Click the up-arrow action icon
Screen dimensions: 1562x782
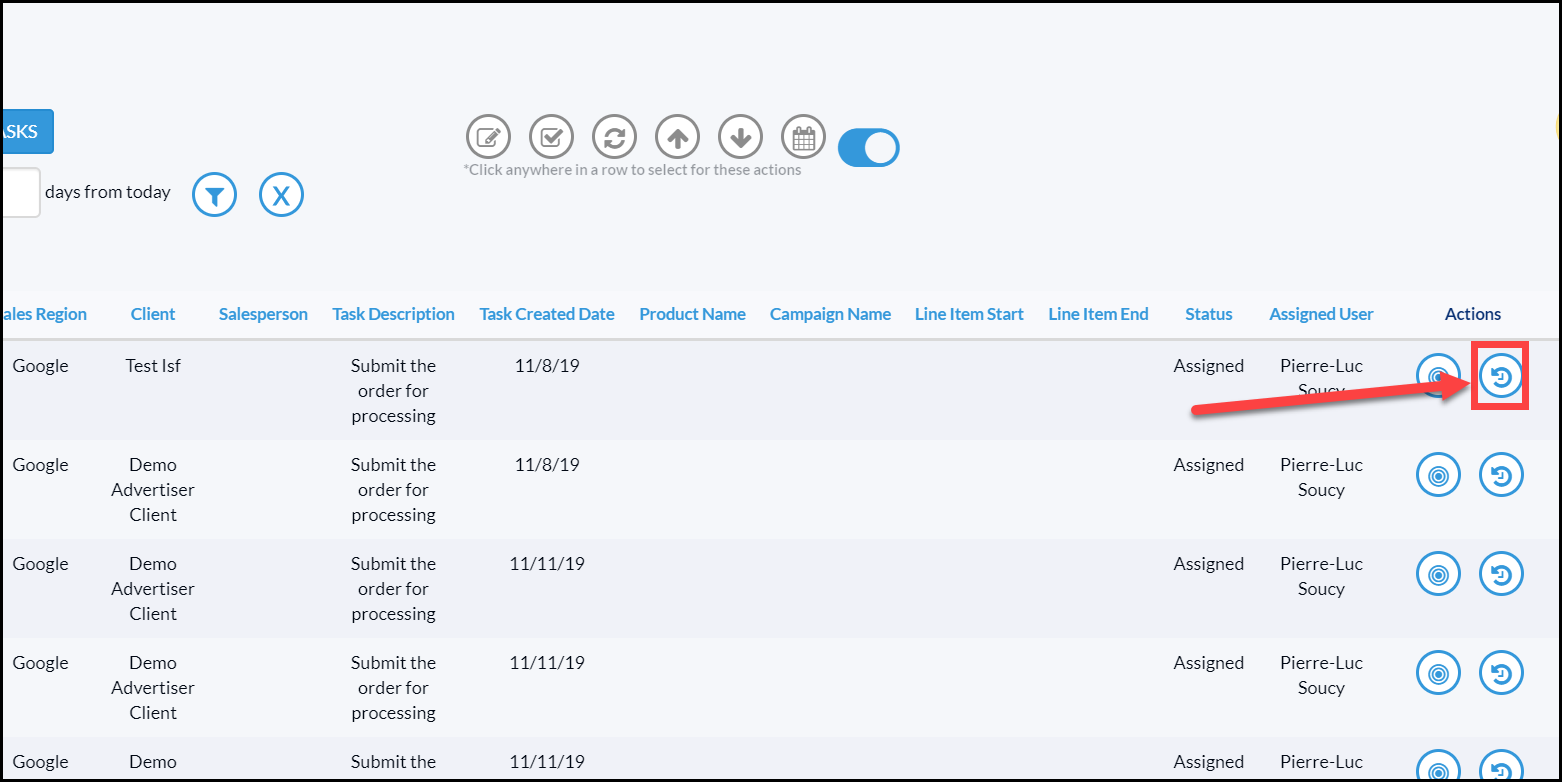pos(677,137)
